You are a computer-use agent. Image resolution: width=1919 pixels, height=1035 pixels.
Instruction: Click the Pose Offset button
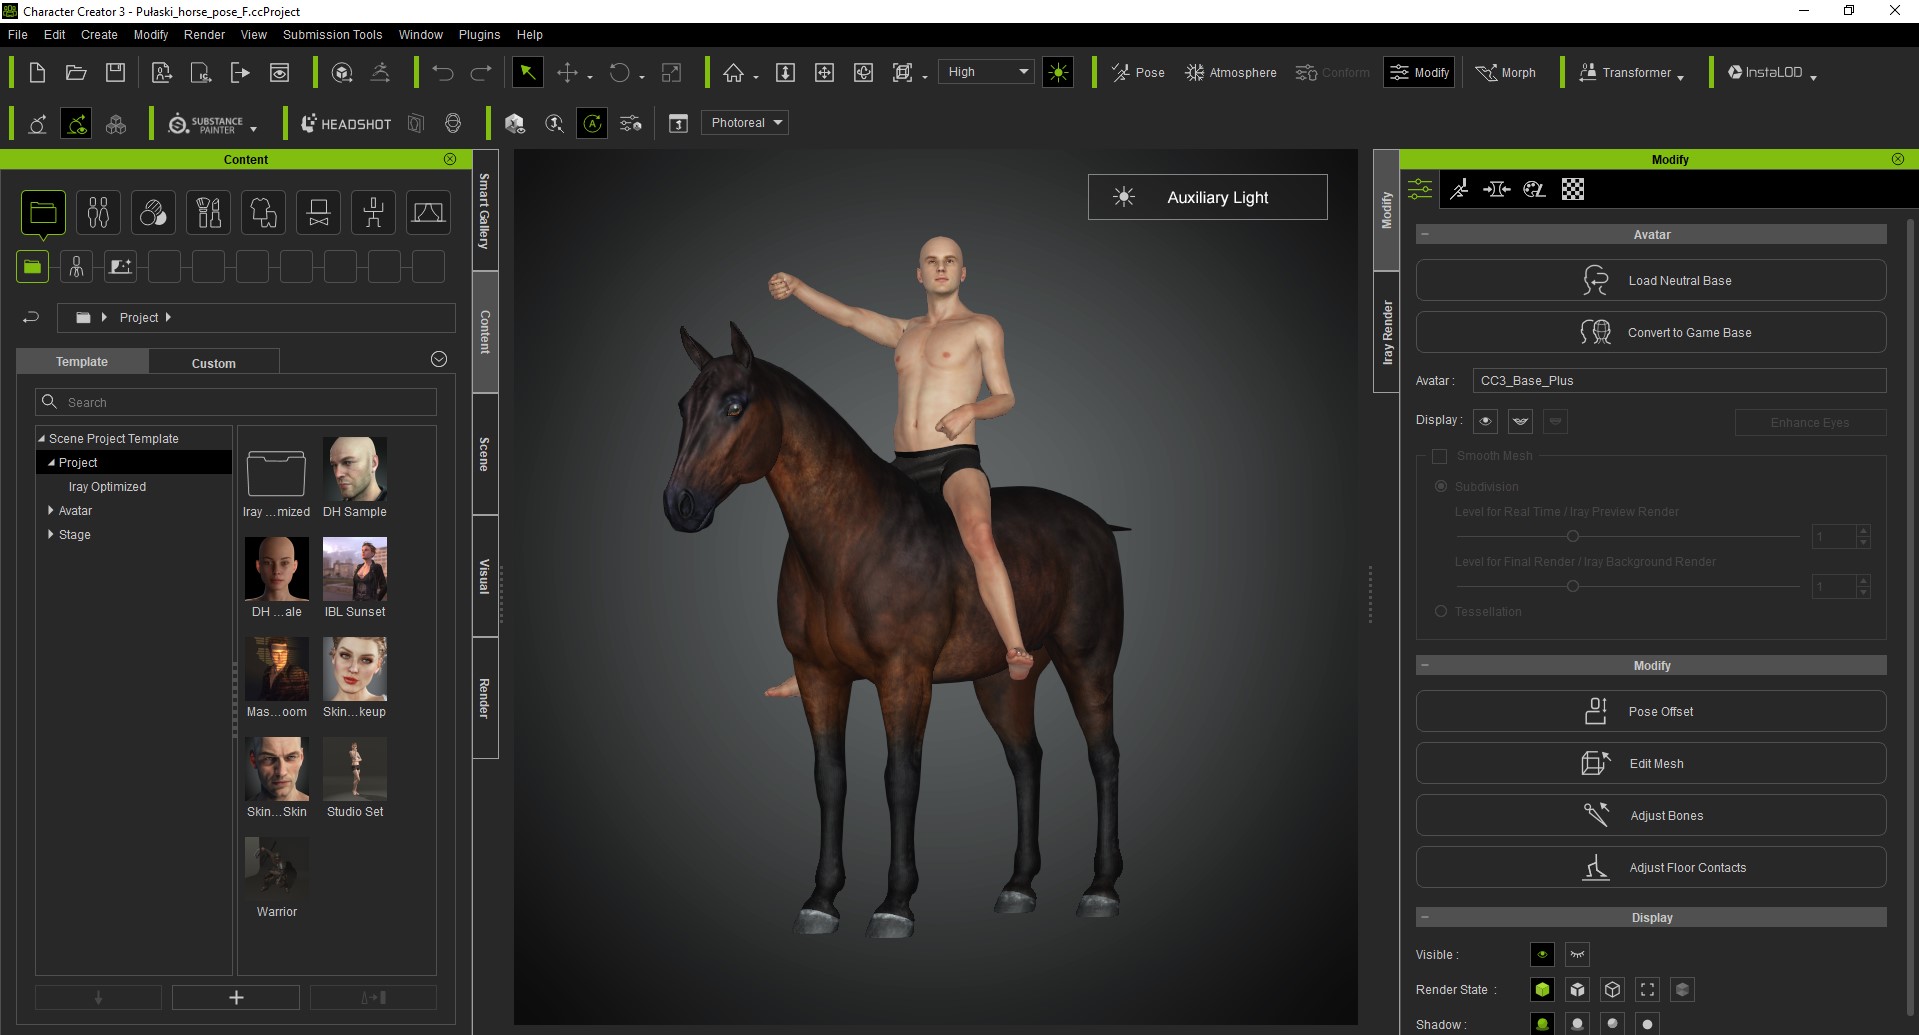click(x=1651, y=711)
